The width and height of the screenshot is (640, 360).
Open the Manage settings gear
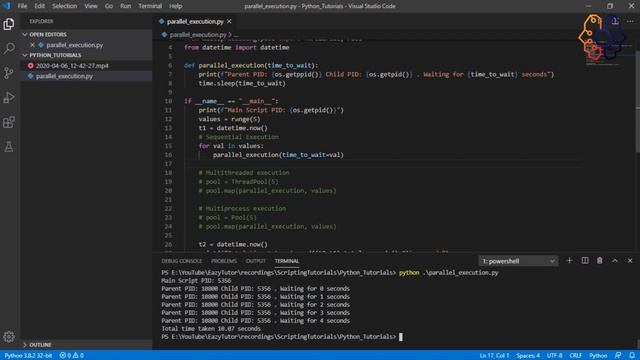click(x=9, y=337)
